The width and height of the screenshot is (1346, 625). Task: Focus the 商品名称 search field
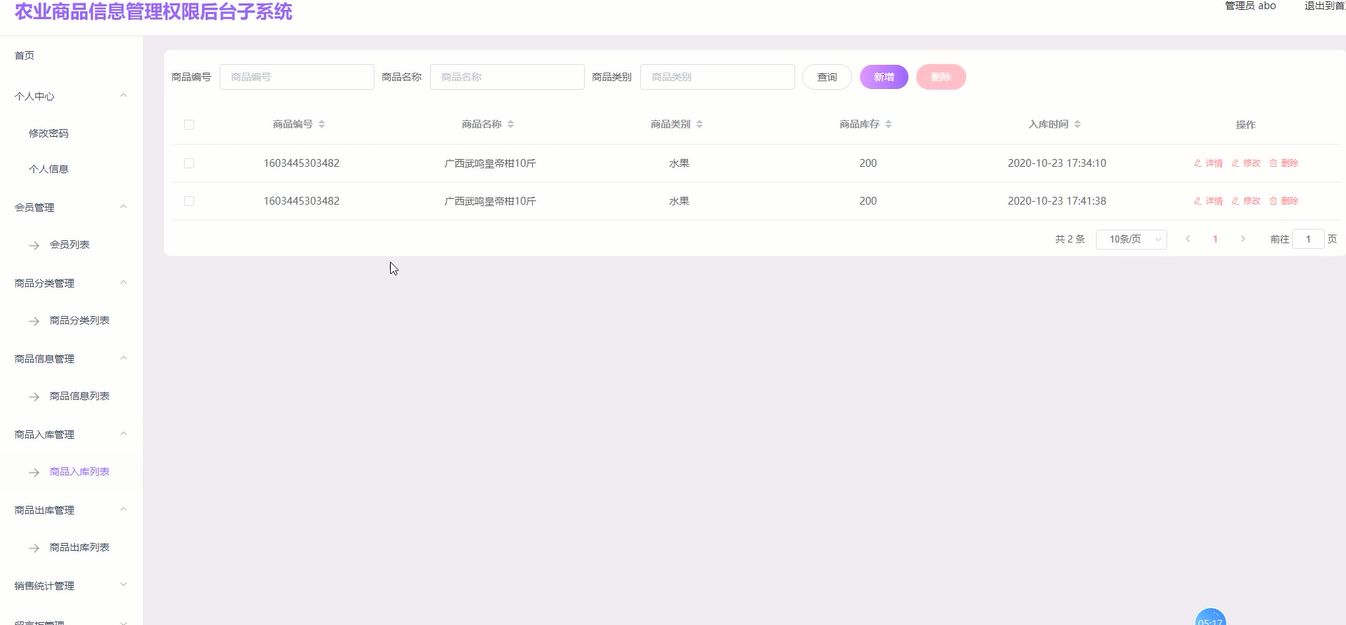[507, 77]
